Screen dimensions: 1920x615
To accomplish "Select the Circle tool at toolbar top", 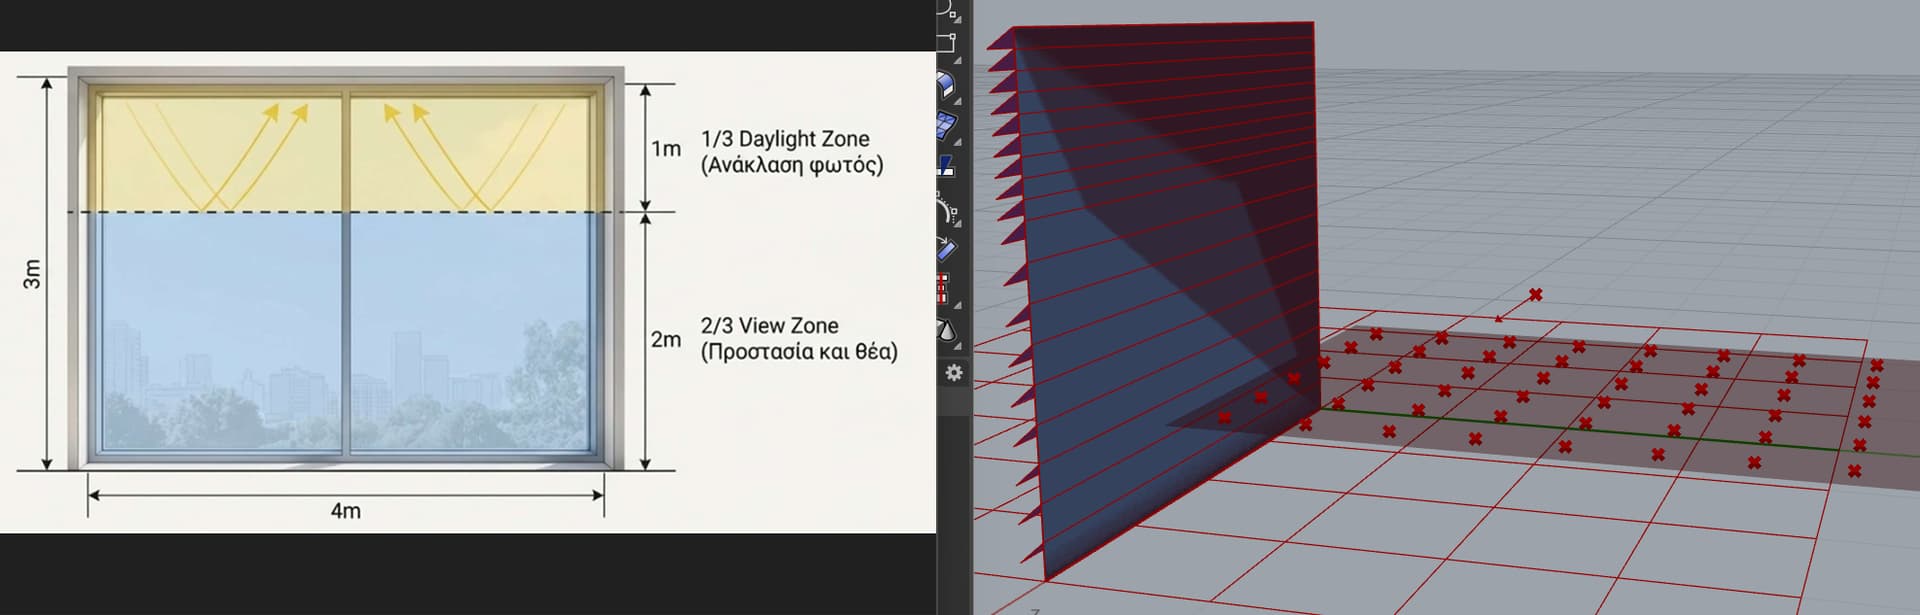I will click(x=945, y=8).
